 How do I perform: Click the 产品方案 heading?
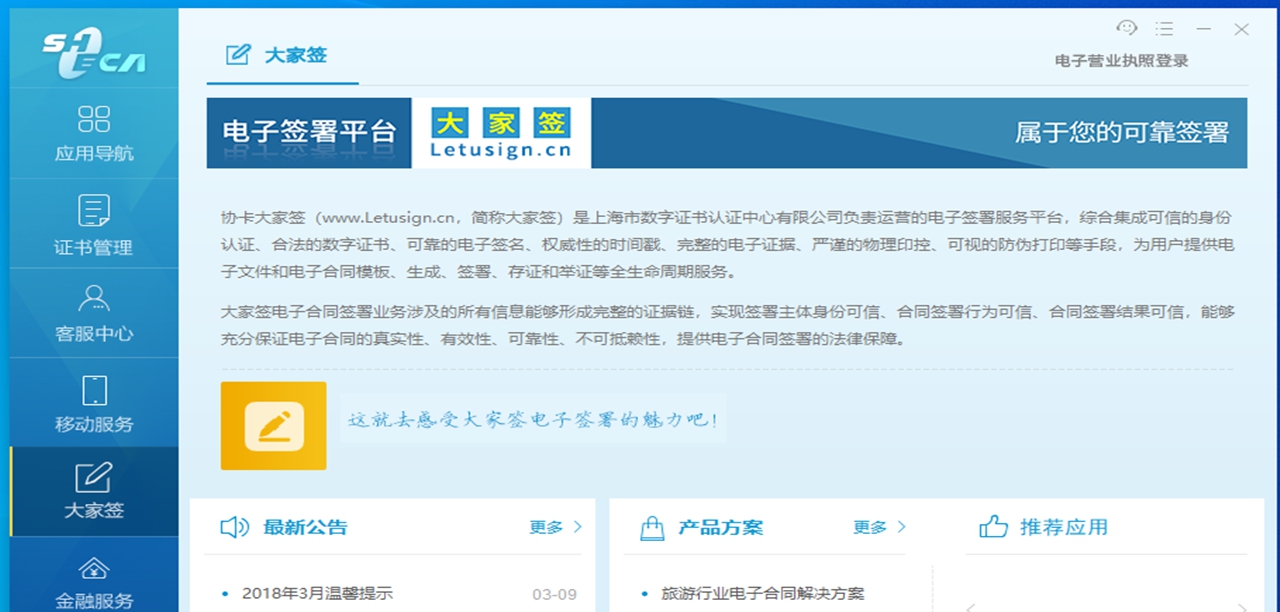[x=720, y=527]
